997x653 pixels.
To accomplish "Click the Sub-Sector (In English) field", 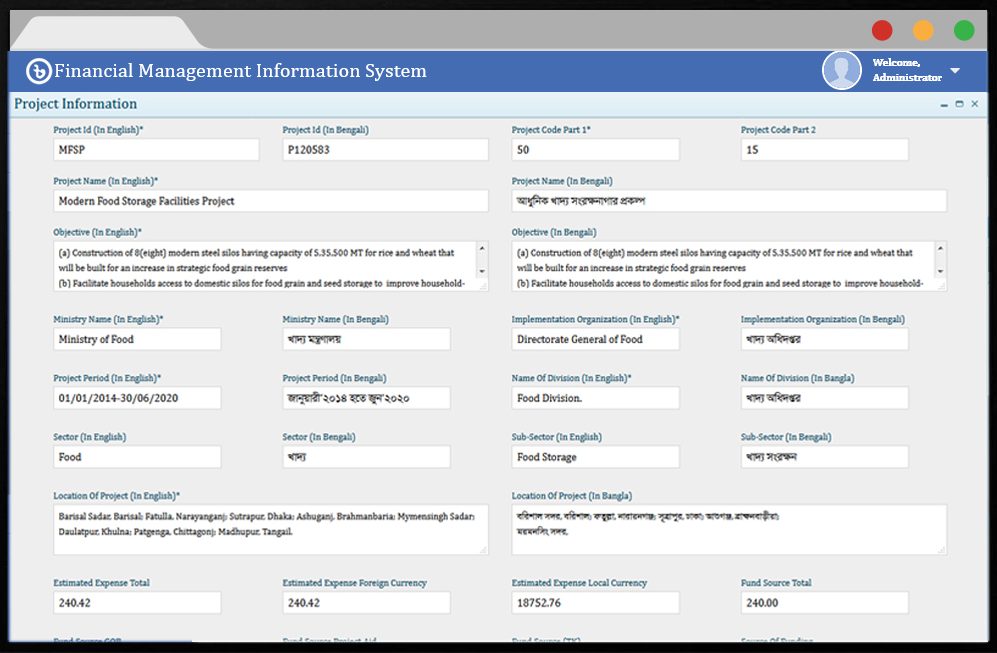I will point(595,457).
